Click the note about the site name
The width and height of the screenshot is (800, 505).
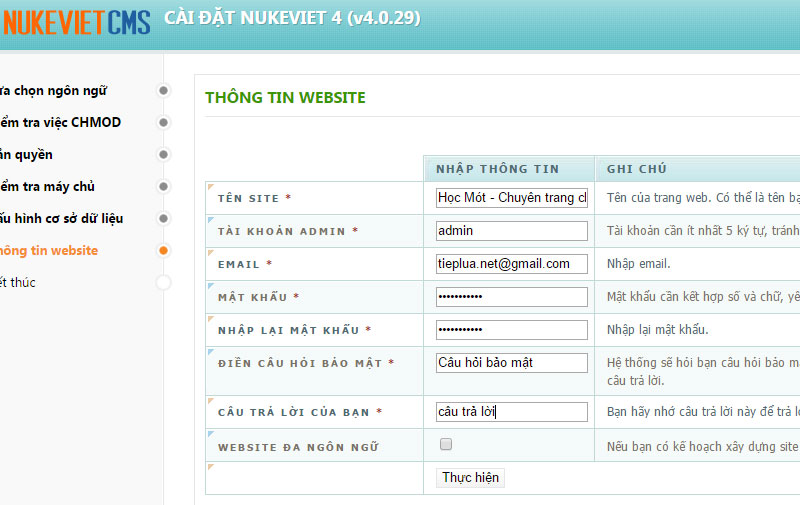(703, 197)
